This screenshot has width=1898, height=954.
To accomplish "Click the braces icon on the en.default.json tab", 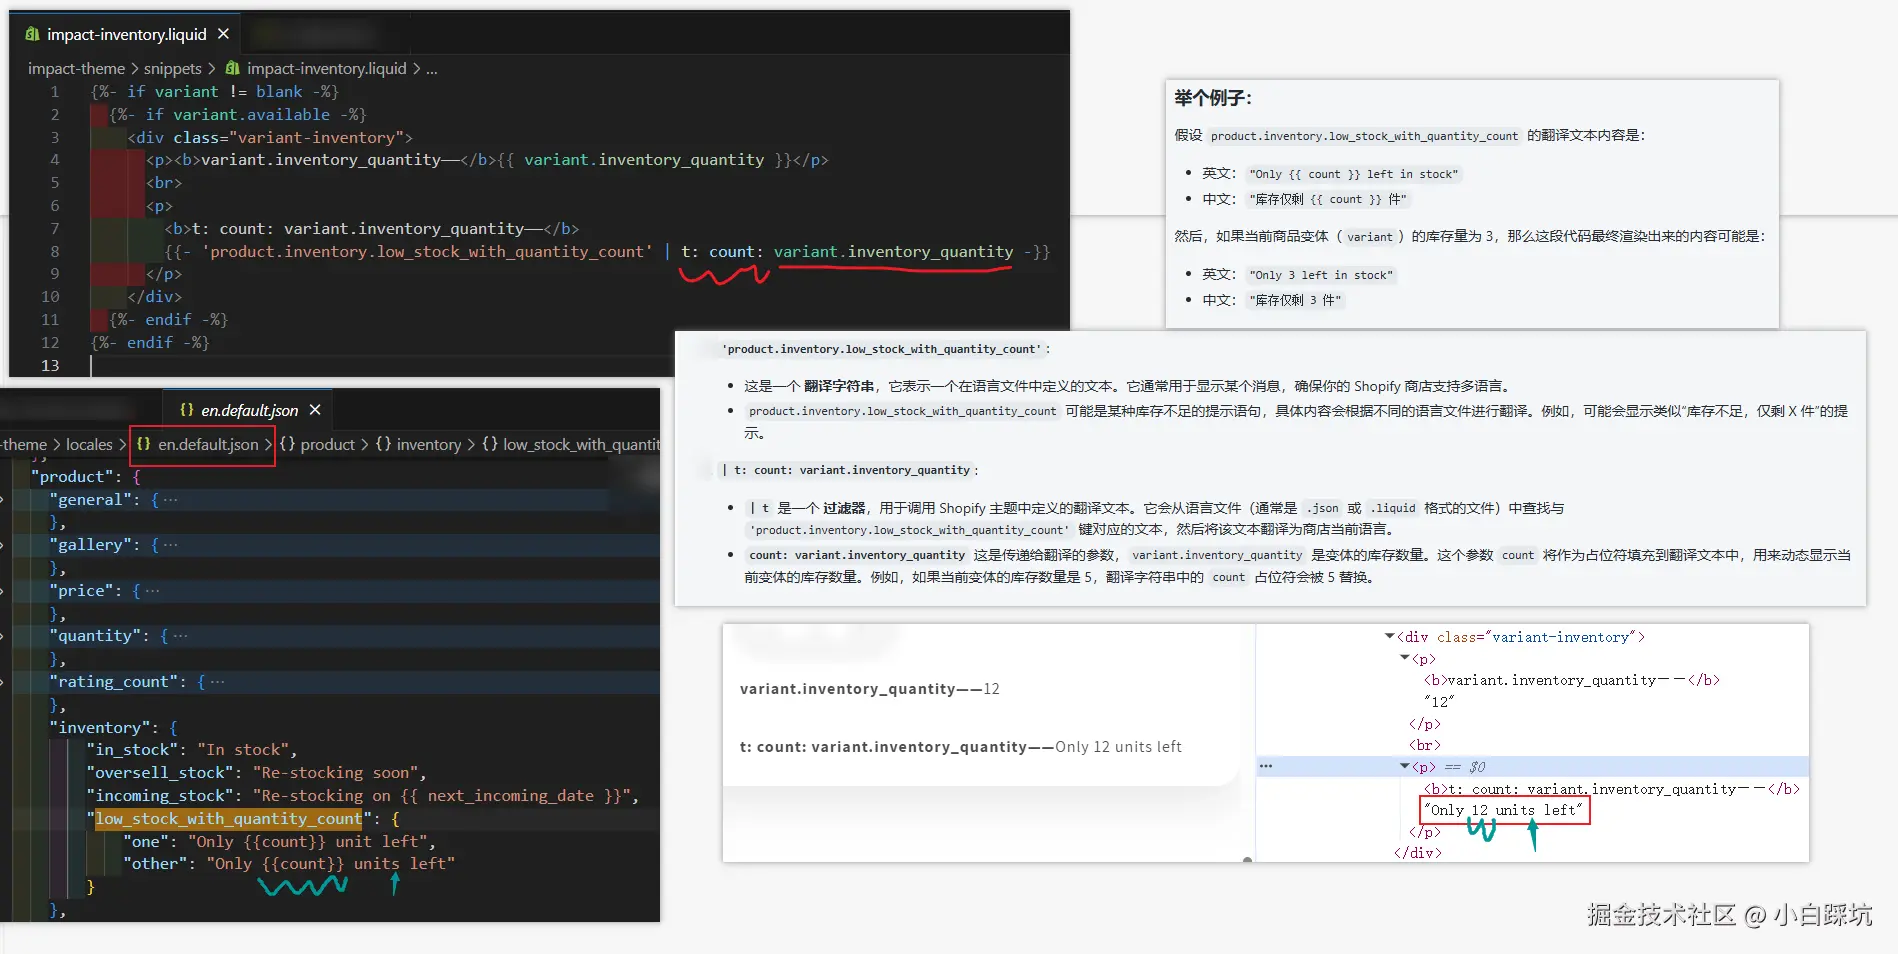I will point(187,410).
